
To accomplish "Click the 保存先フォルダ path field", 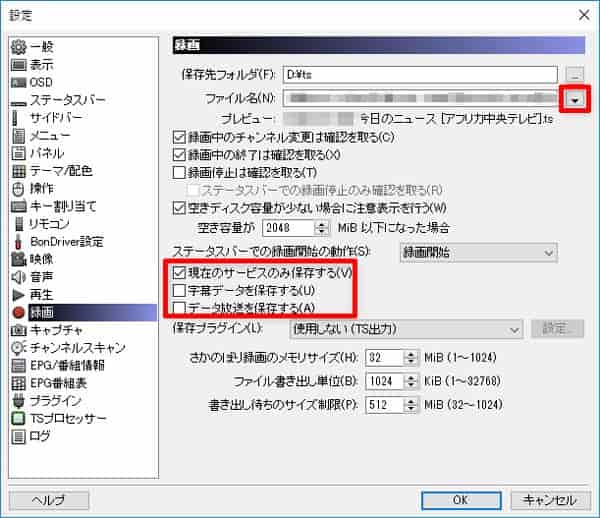I will click(x=420, y=74).
